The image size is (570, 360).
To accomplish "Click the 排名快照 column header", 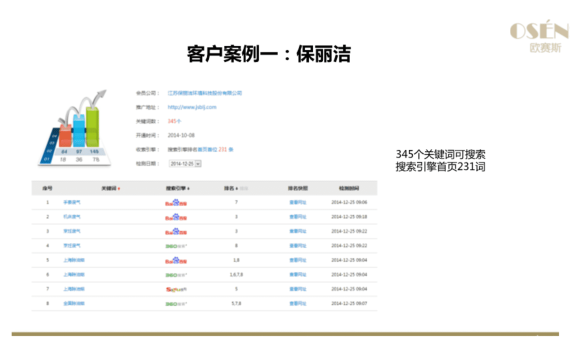I will pyautogui.click(x=298, y=188).
